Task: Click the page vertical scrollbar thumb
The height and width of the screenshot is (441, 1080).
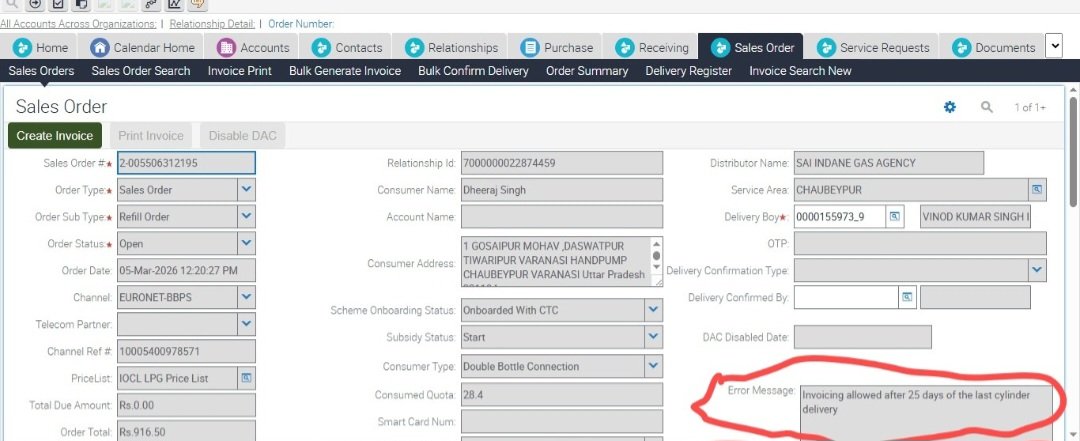Action: [x=1073, y=150]
